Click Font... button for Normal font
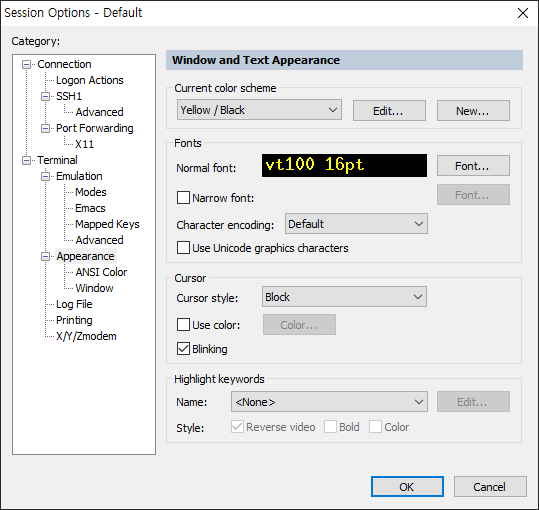The image size is (539, 510). (x=473, y=166)
